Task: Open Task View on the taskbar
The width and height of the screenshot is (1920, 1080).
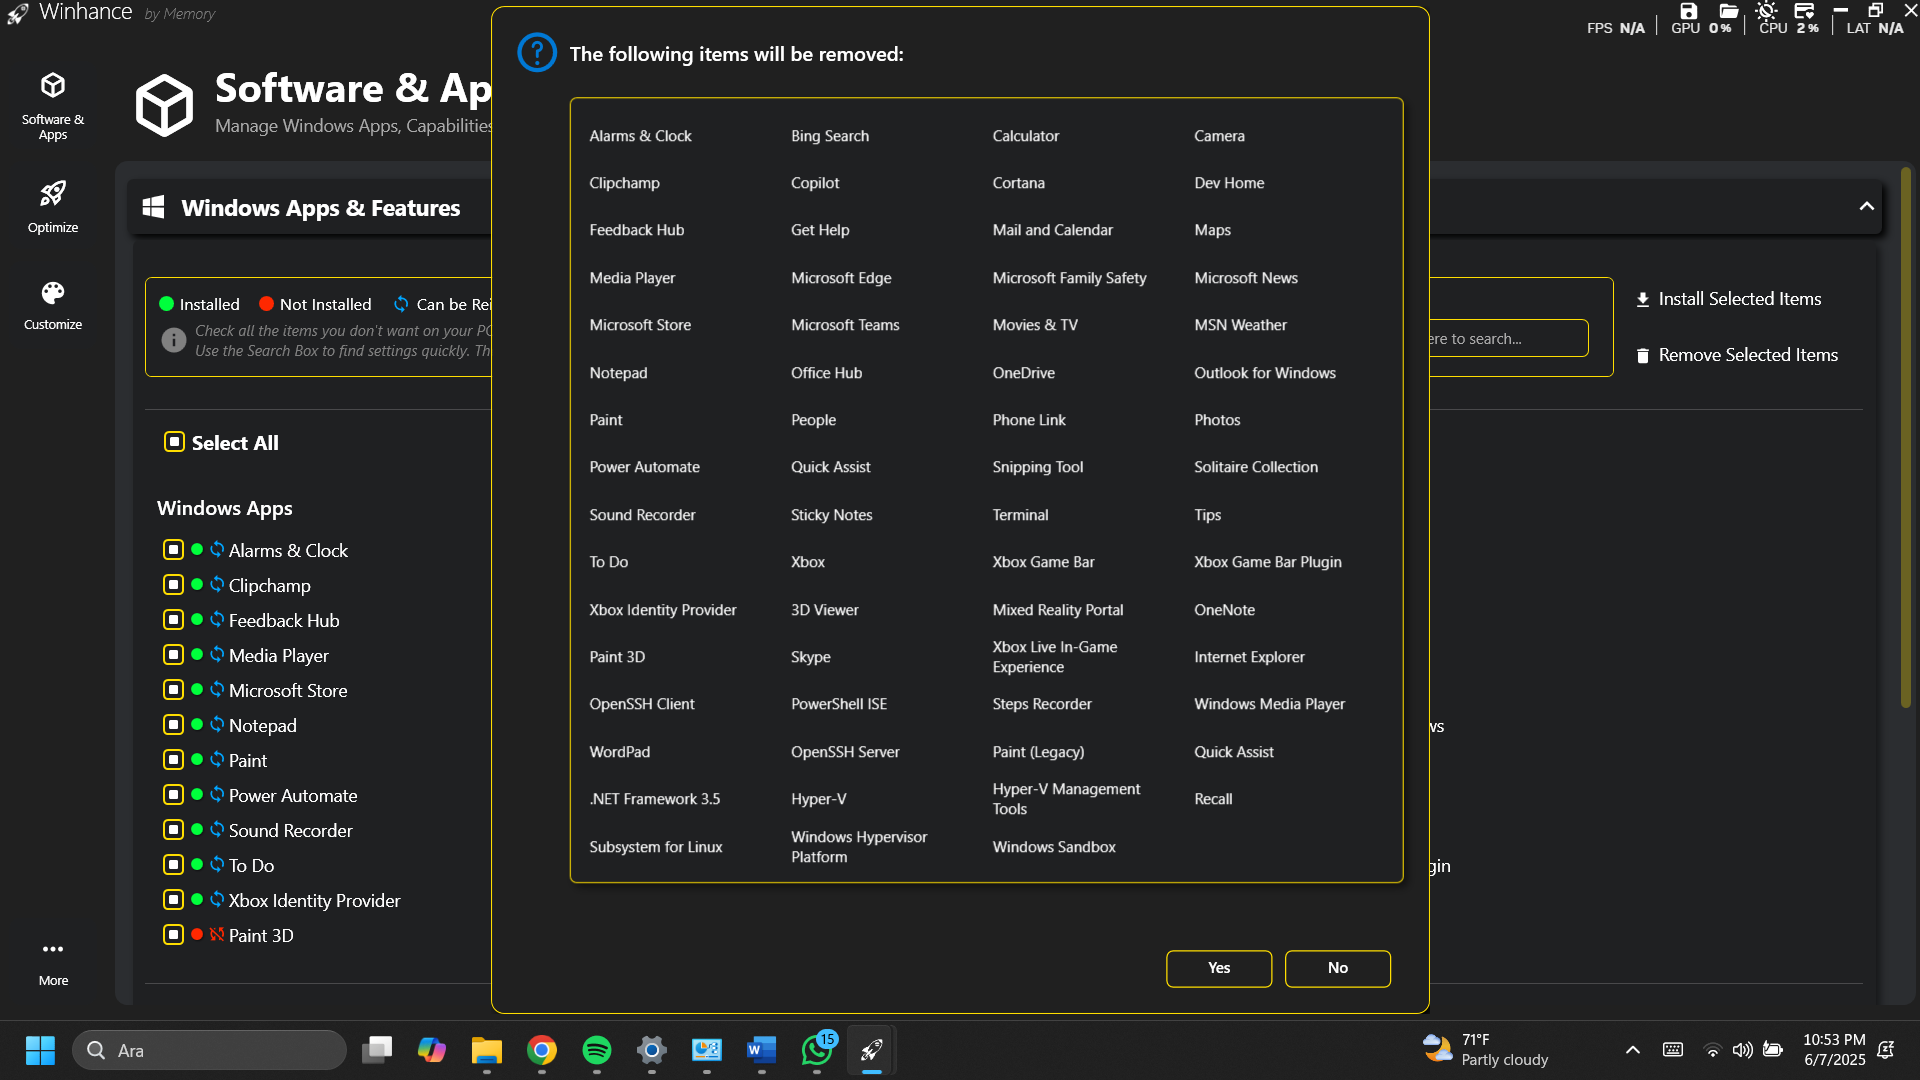Action: [x=377, y=1050]
